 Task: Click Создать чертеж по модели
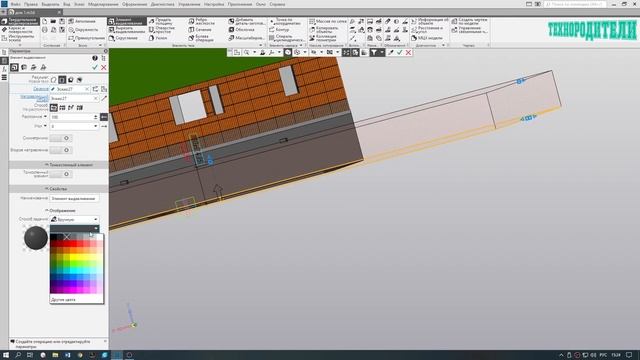point(469,21)
